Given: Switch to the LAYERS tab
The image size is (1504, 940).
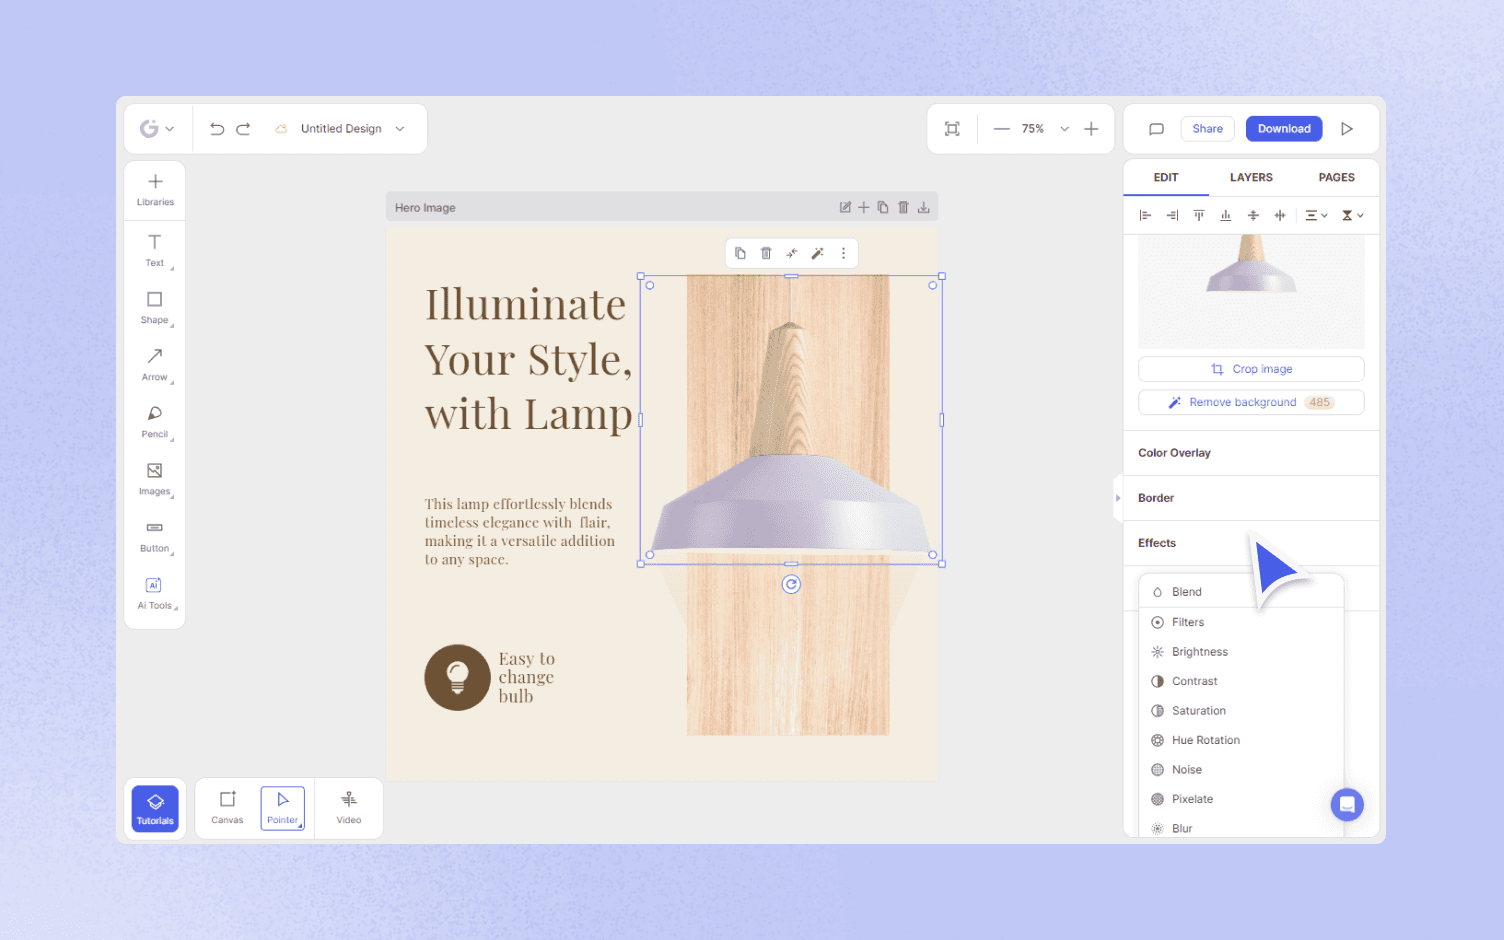Looking at the screenshot, I should tap(1251, 178).
